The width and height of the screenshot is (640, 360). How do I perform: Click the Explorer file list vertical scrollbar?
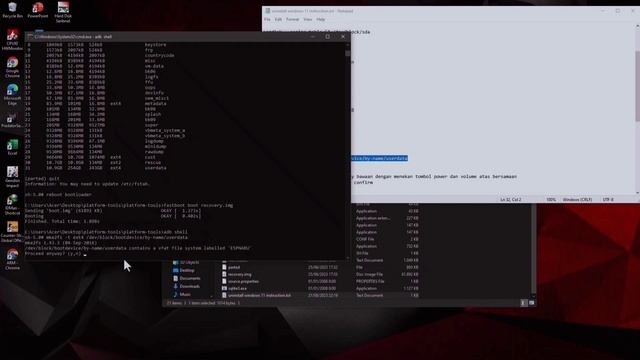[x=533, y=249]
